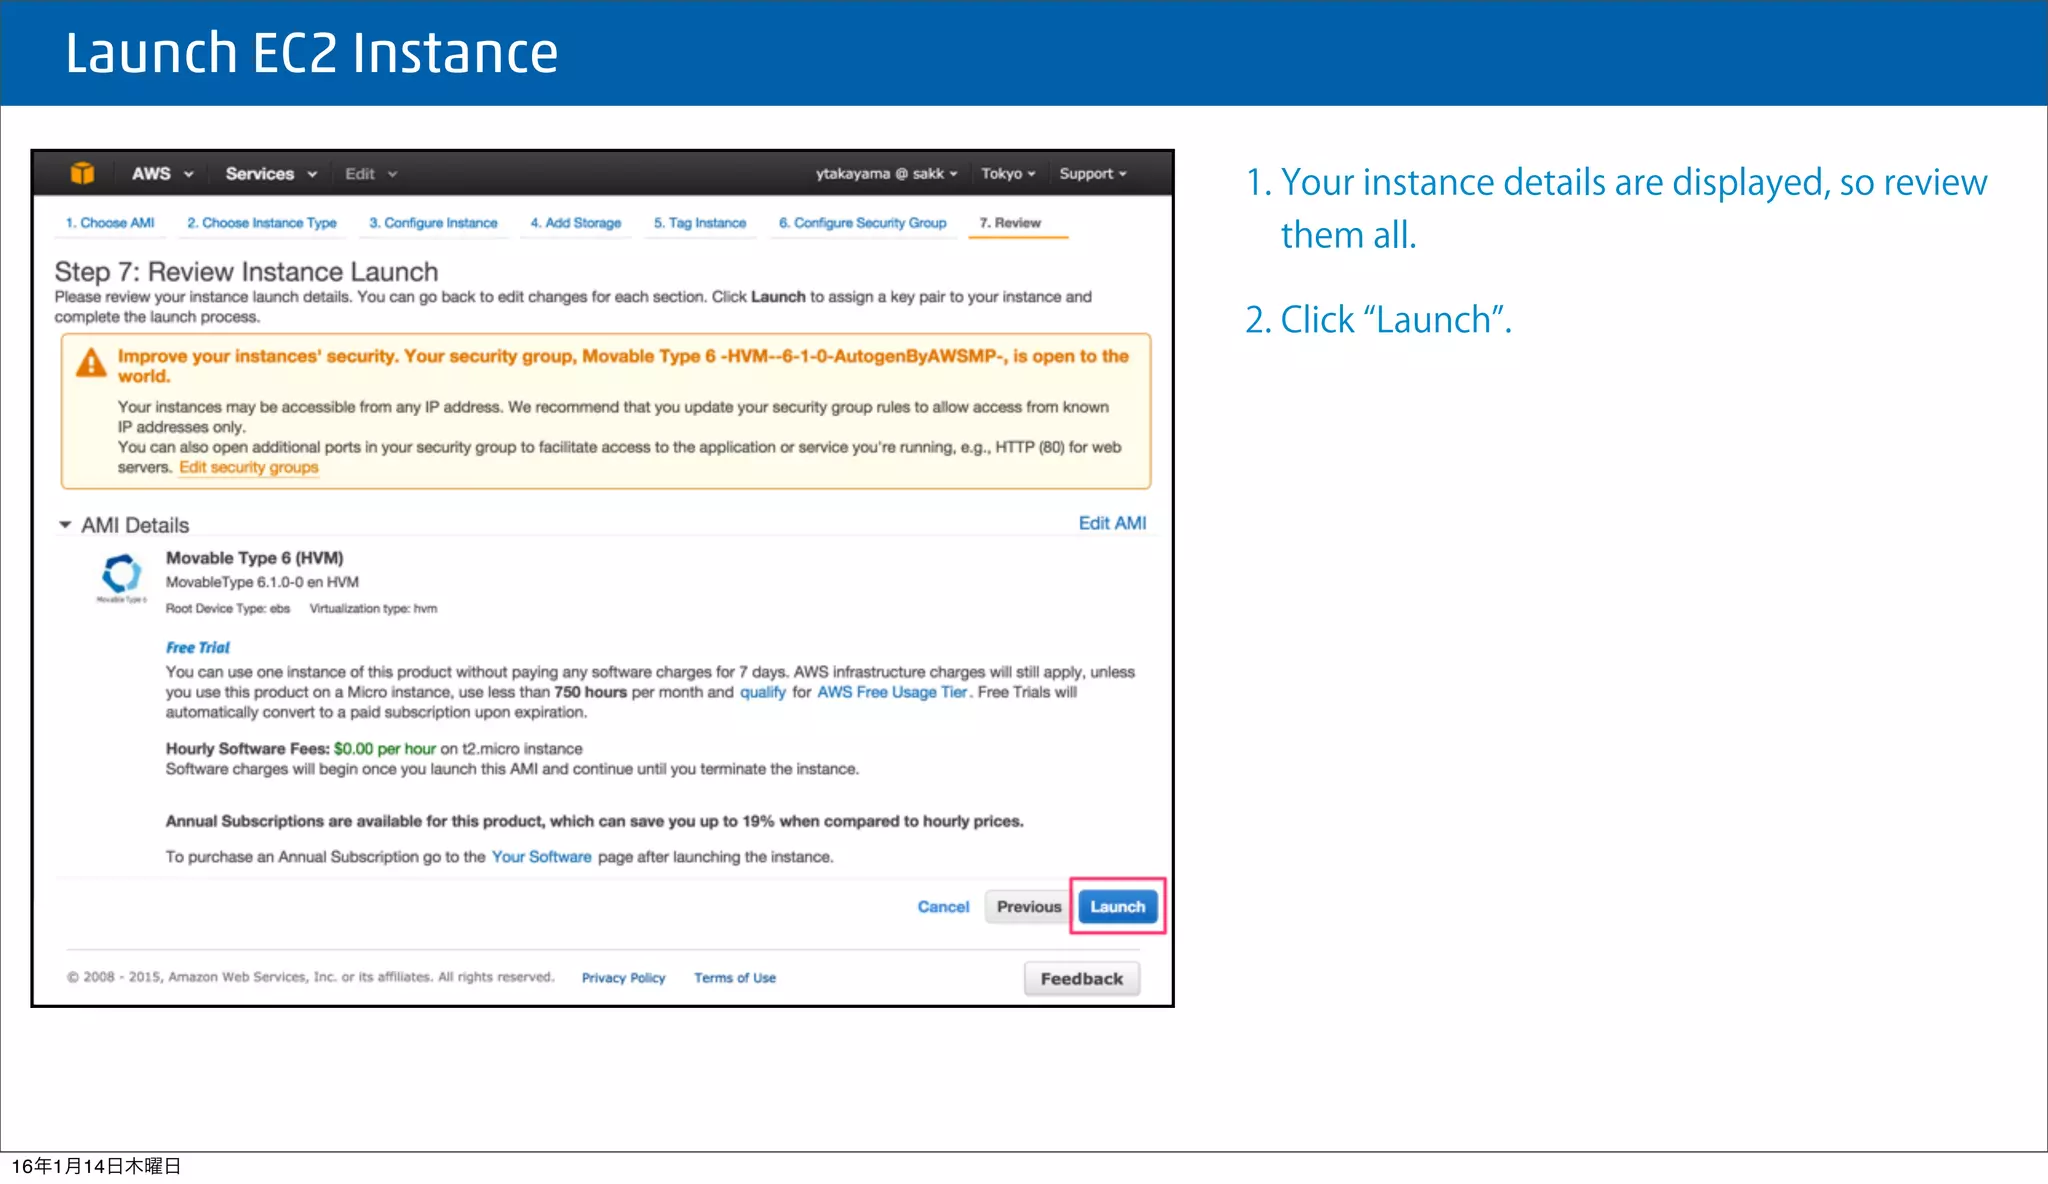The height and width of the screenshot is (1184, 2048).
Task: Open the Edit dropdown in navbar
Action: (x=371, y=173)
